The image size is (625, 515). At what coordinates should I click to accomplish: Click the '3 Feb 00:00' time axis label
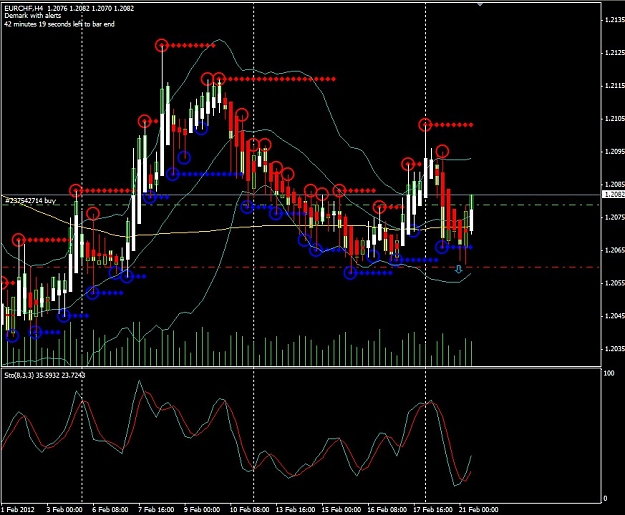(x=65, y=510)
